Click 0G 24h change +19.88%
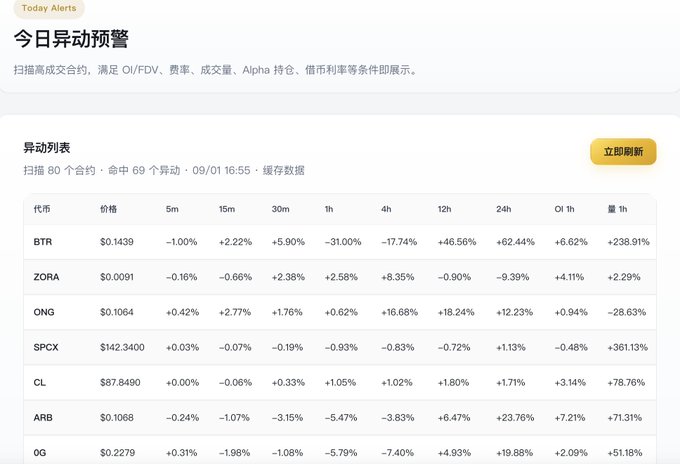 tap(514, 453)
